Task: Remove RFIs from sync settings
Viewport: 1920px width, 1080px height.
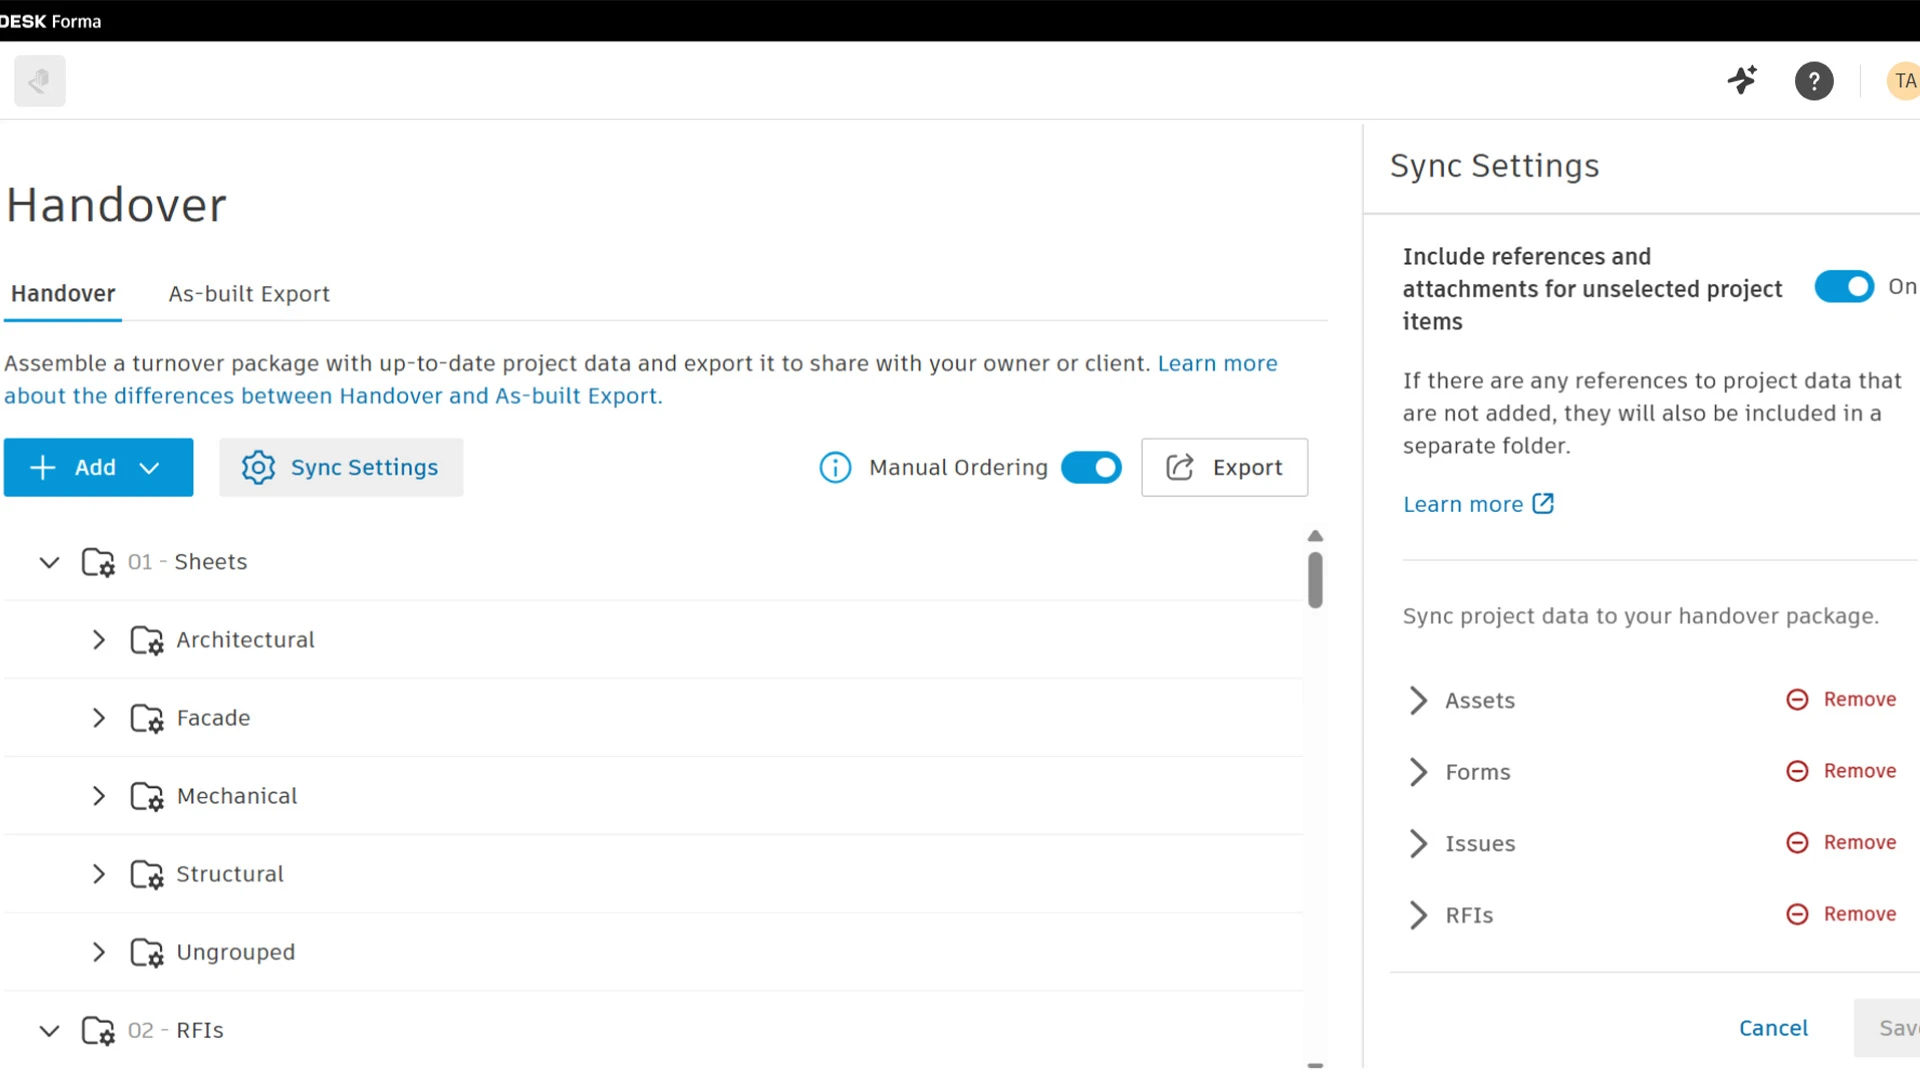Action: [x=1841, y=914]
